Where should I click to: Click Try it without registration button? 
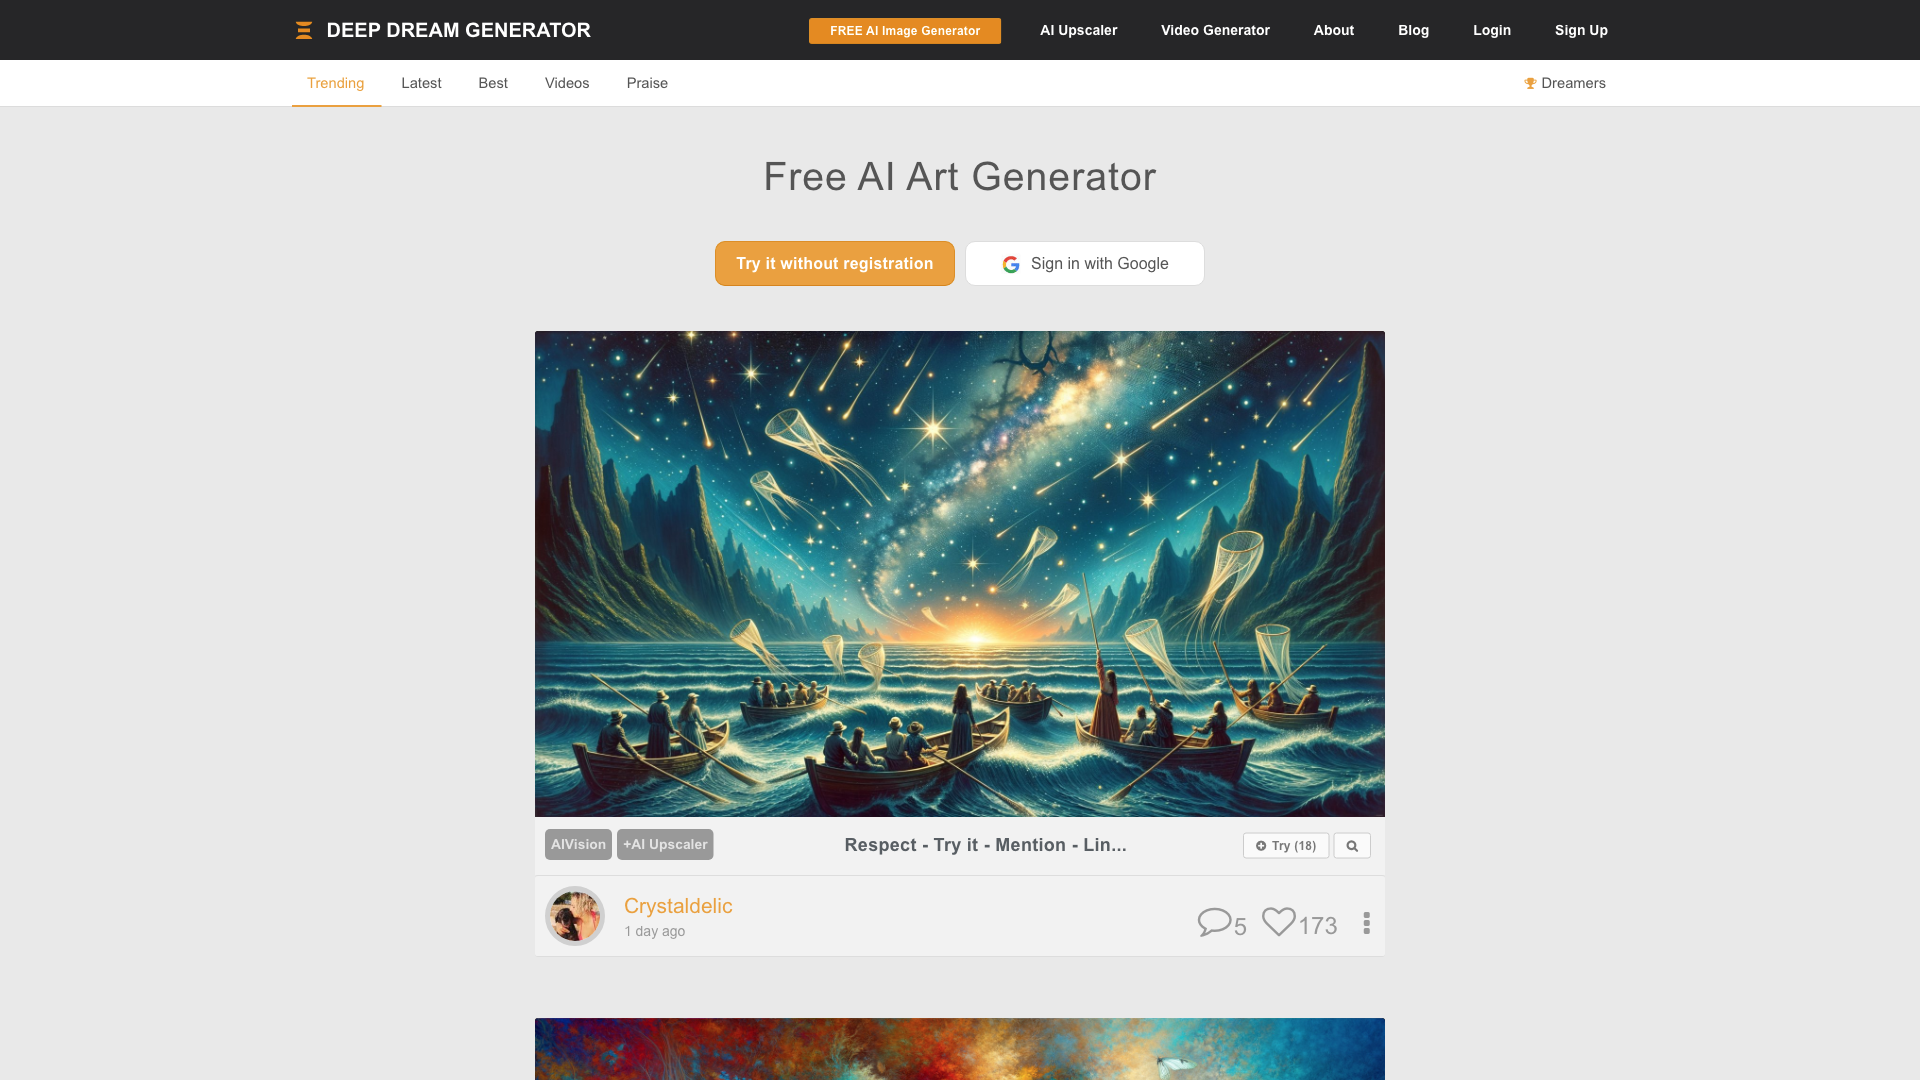click(x=835, y=264)
